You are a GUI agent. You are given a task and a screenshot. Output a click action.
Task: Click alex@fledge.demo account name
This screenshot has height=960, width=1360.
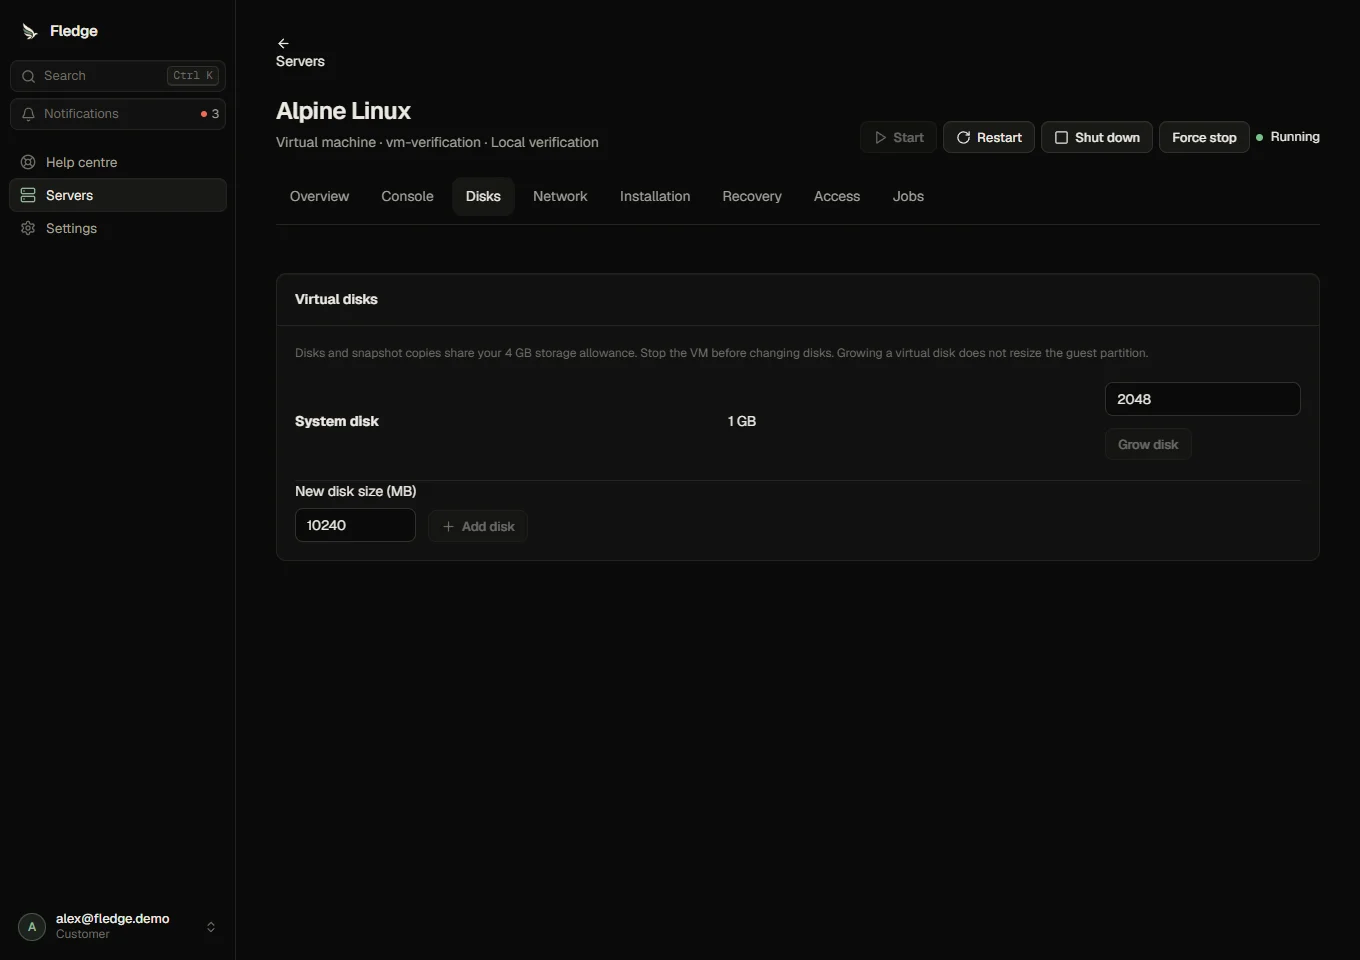click(113, 919)
